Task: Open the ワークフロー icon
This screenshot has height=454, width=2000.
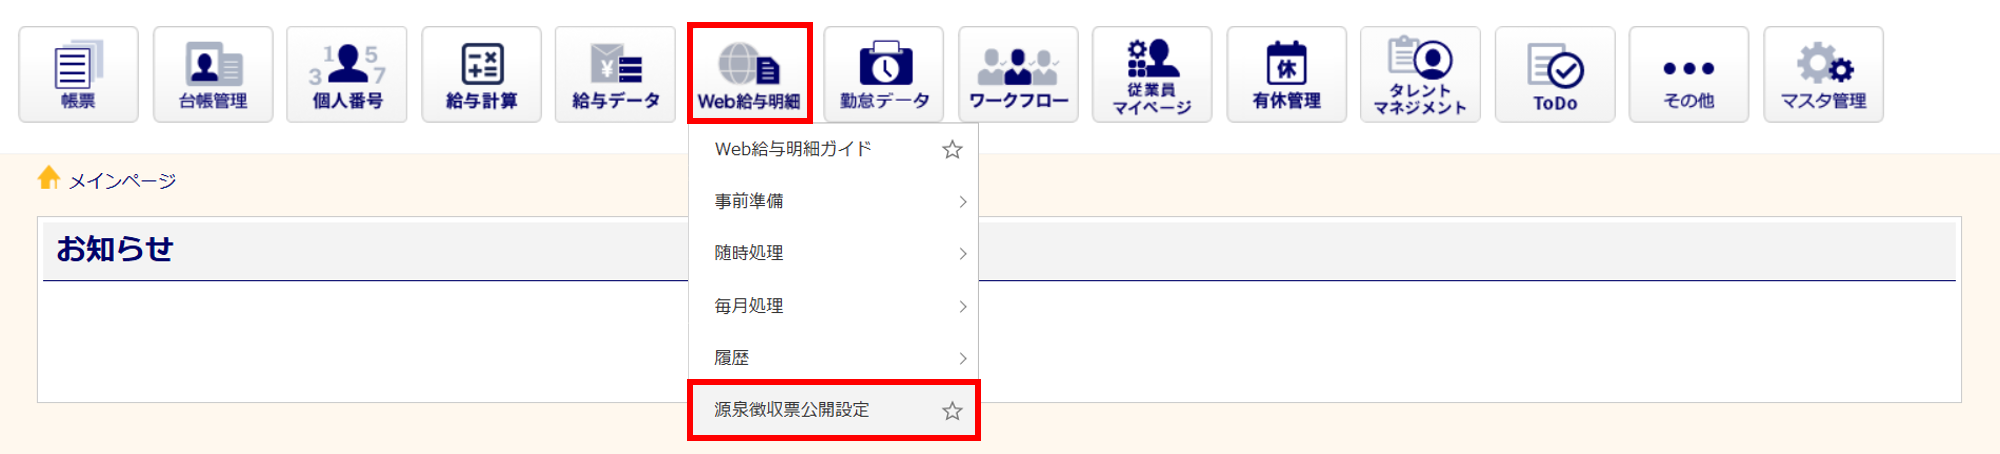Action: point(1018,75)
